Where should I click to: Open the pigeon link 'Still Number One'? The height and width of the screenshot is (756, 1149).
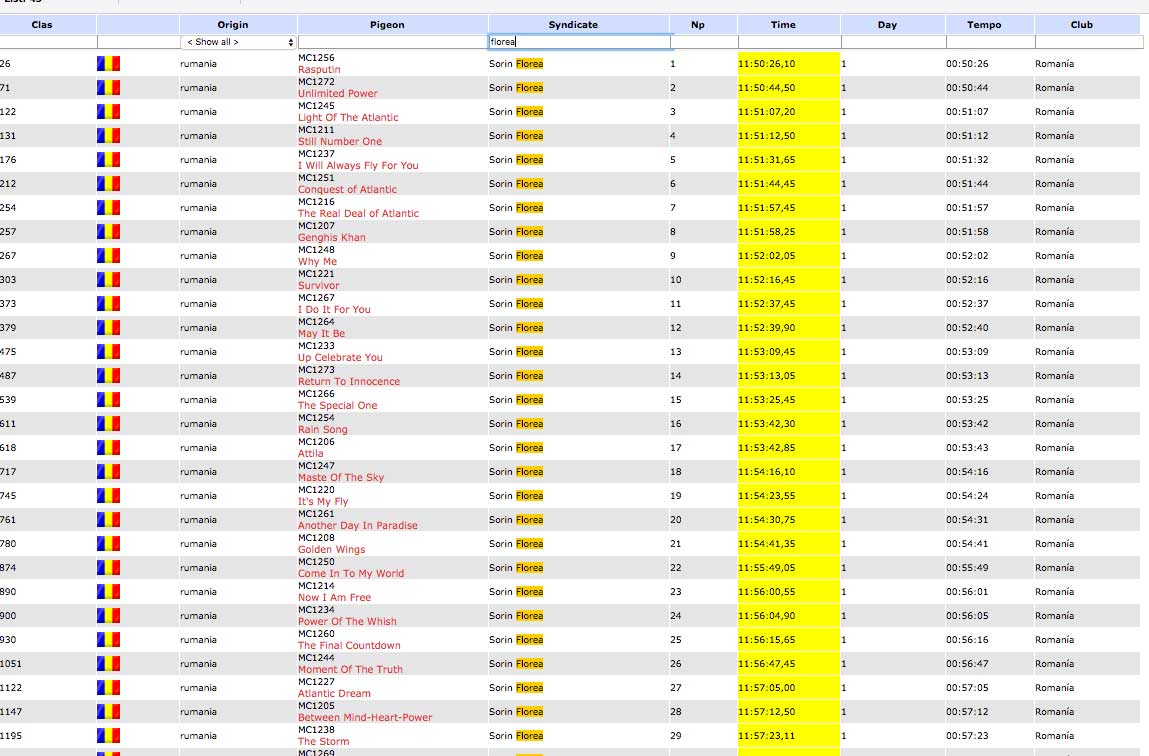[340, 141]
